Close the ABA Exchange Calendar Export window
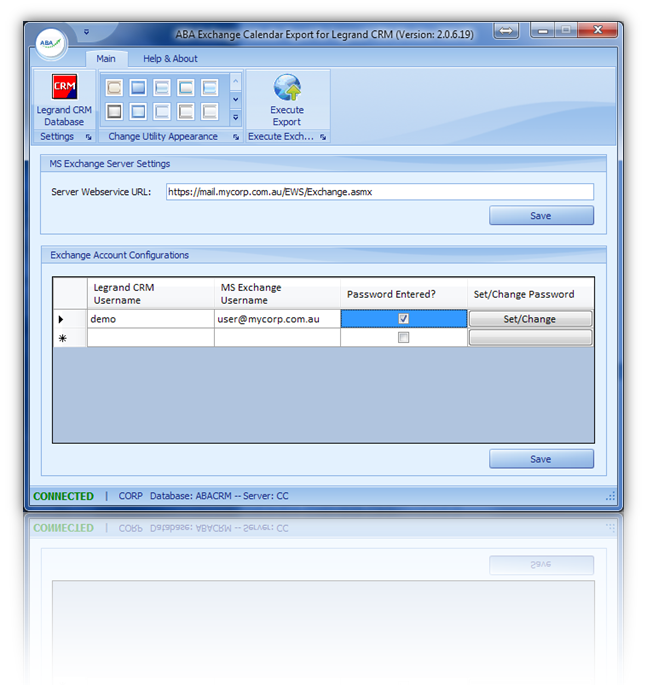This screenshot has width=646, height=685. pyautogui.click(x=598, y=30)
